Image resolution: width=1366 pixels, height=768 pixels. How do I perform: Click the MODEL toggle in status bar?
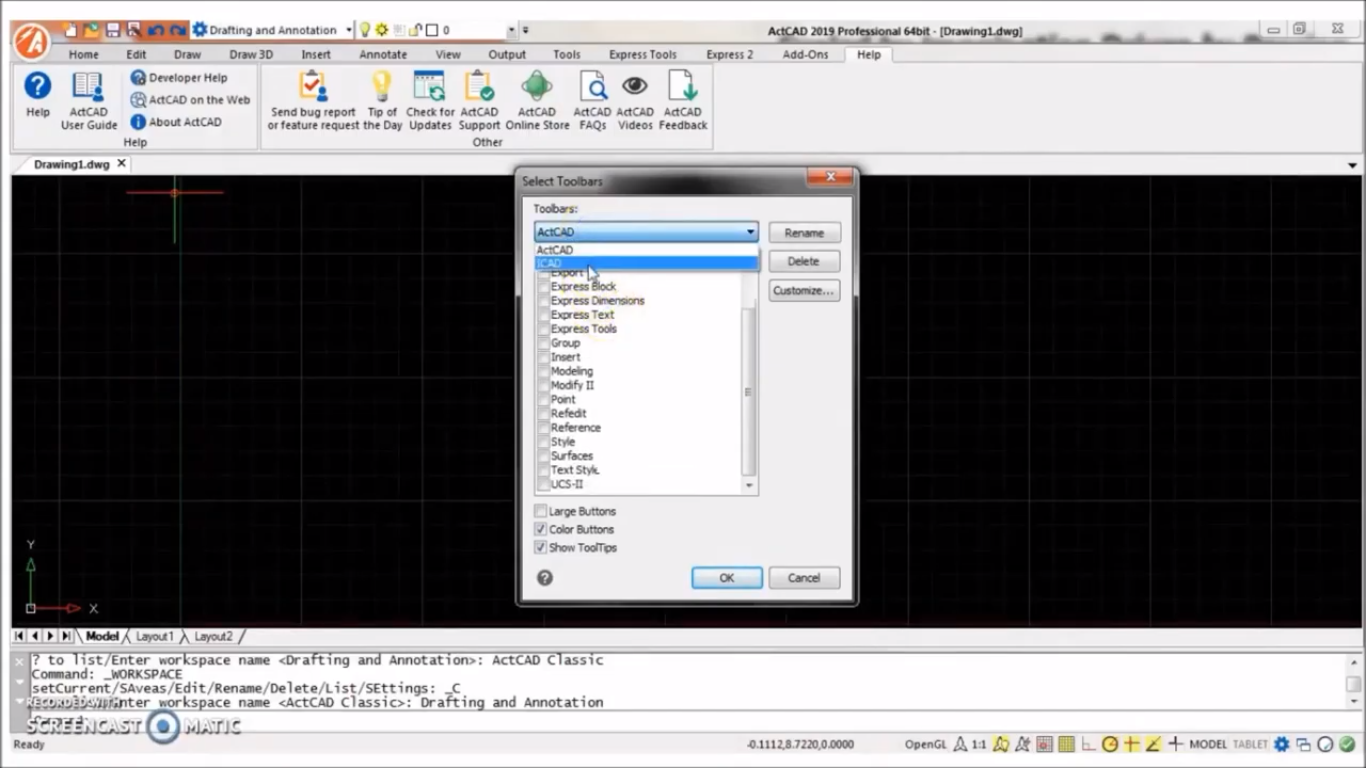tap(1208, 744)
